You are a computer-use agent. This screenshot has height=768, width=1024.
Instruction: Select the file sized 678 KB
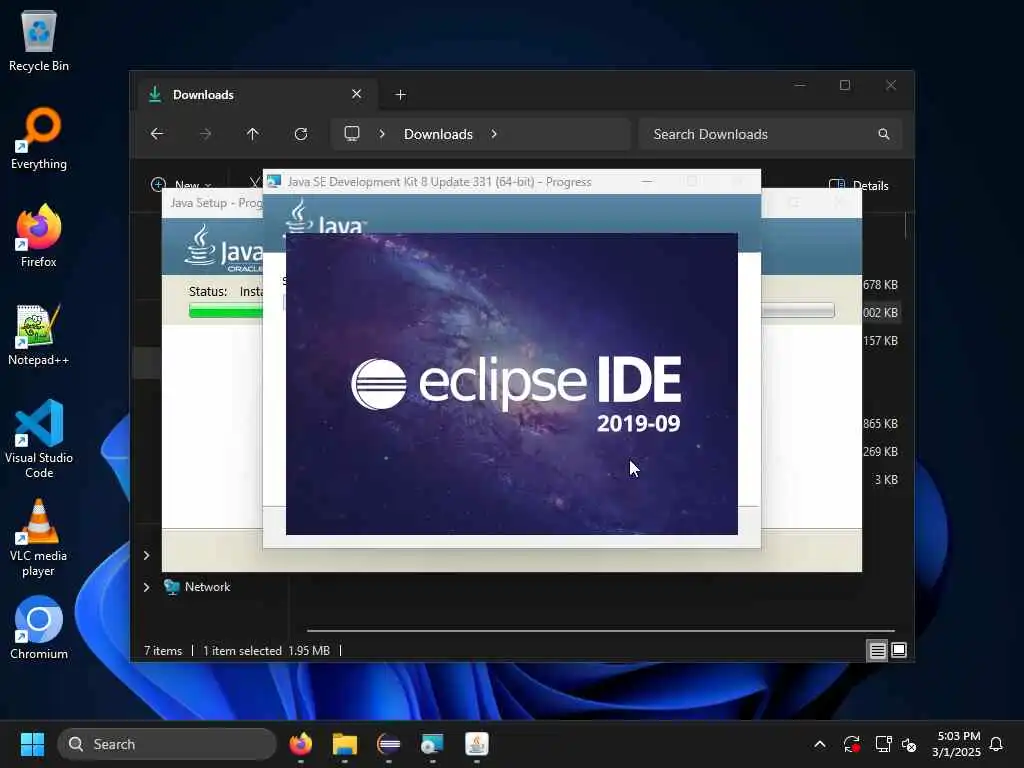[x=880, y=285]
